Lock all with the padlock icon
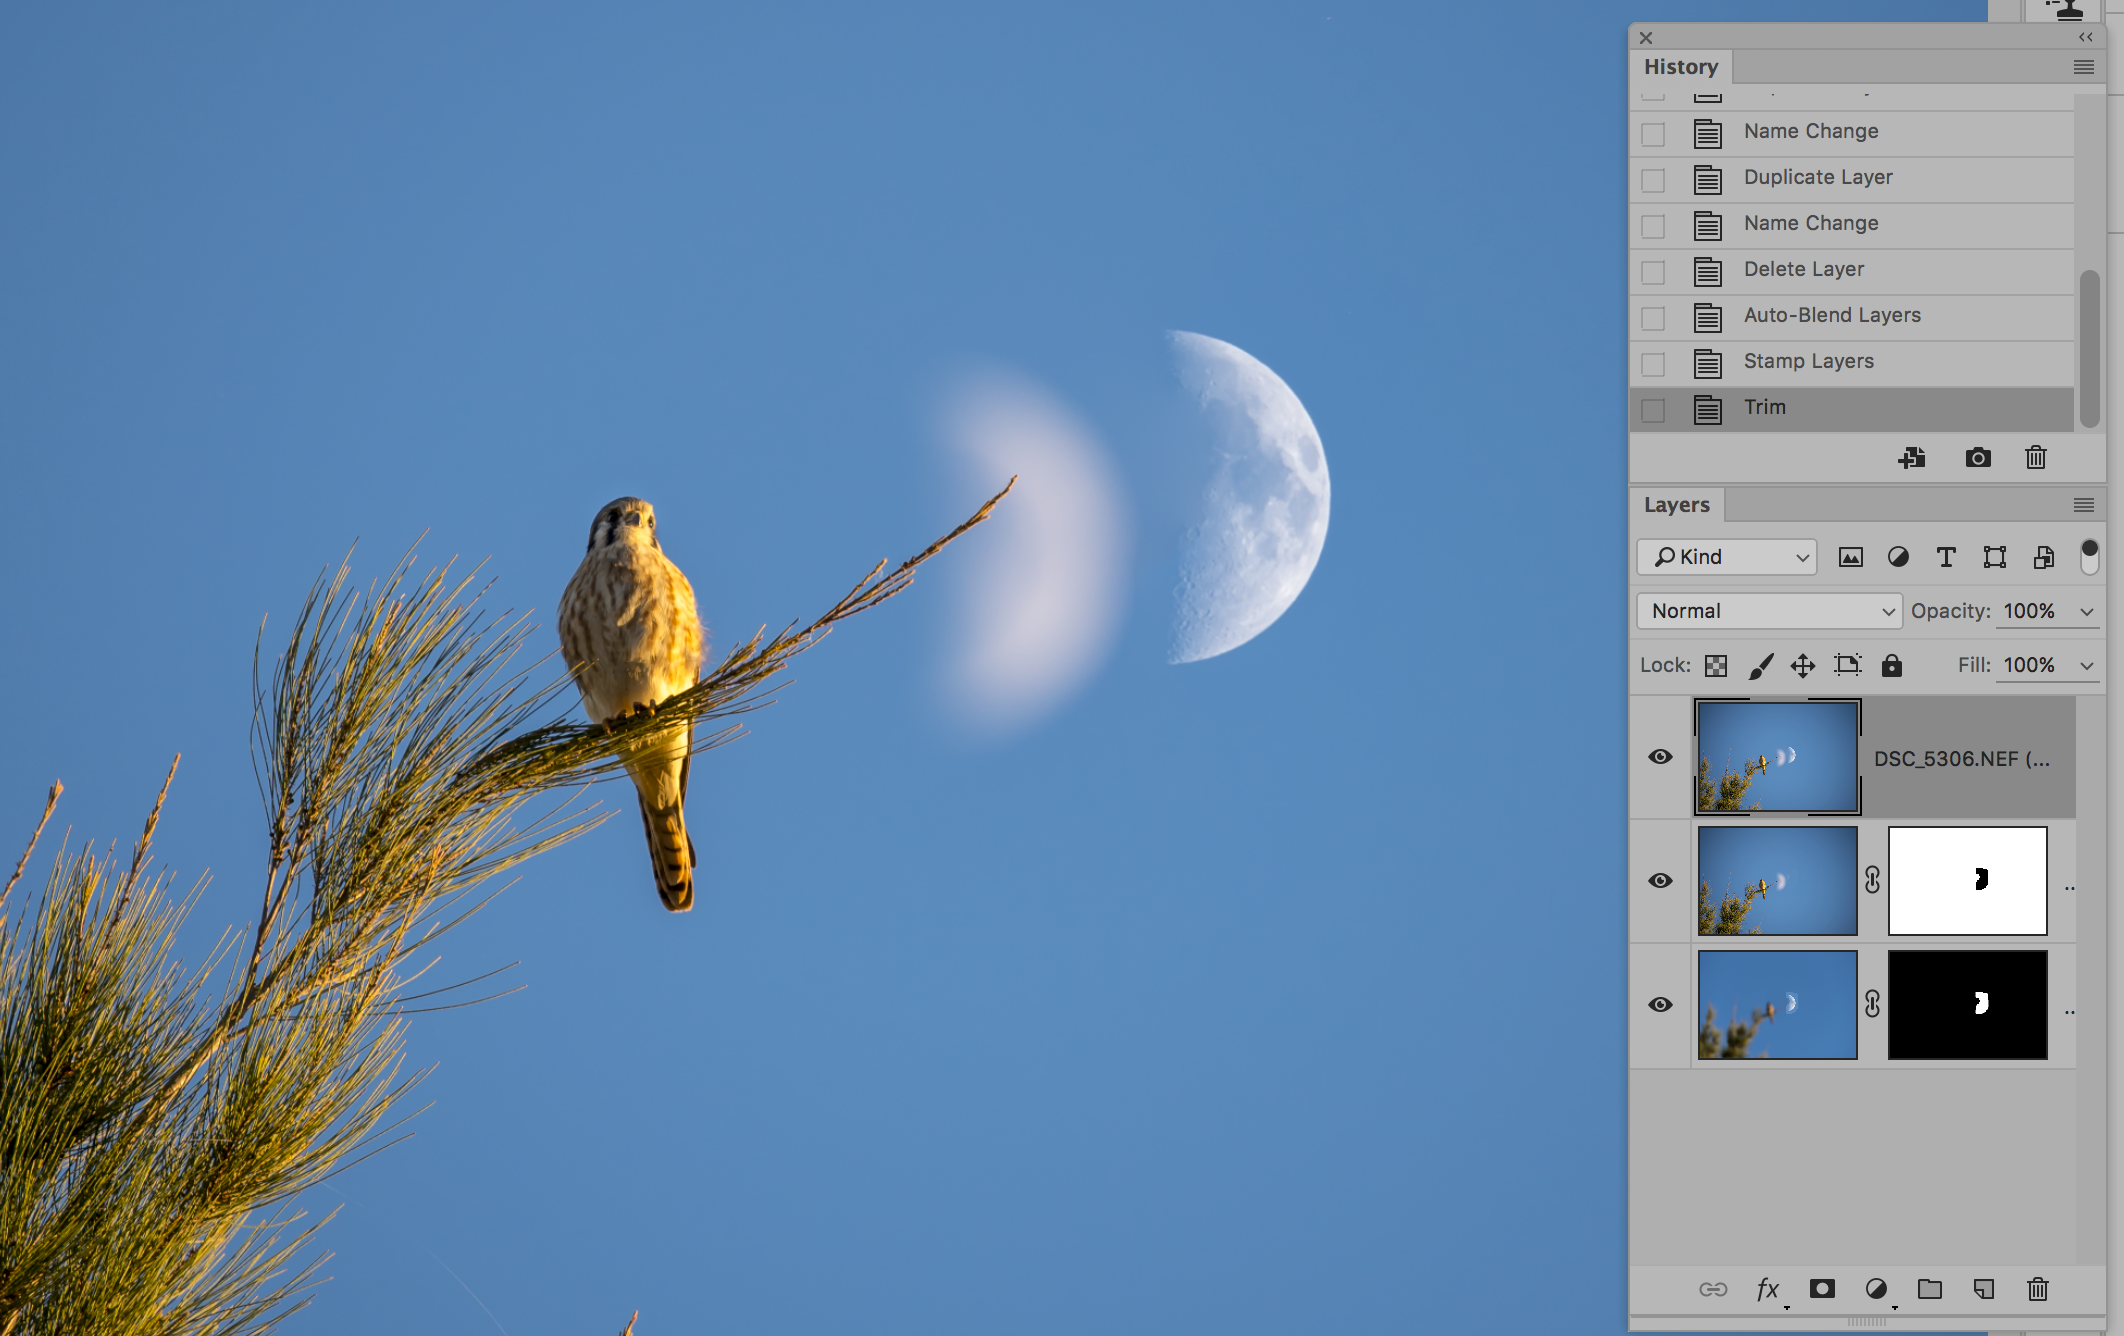This screenshot has height=1336, width=2124. pyautogui.click(x=1891, y=666)
